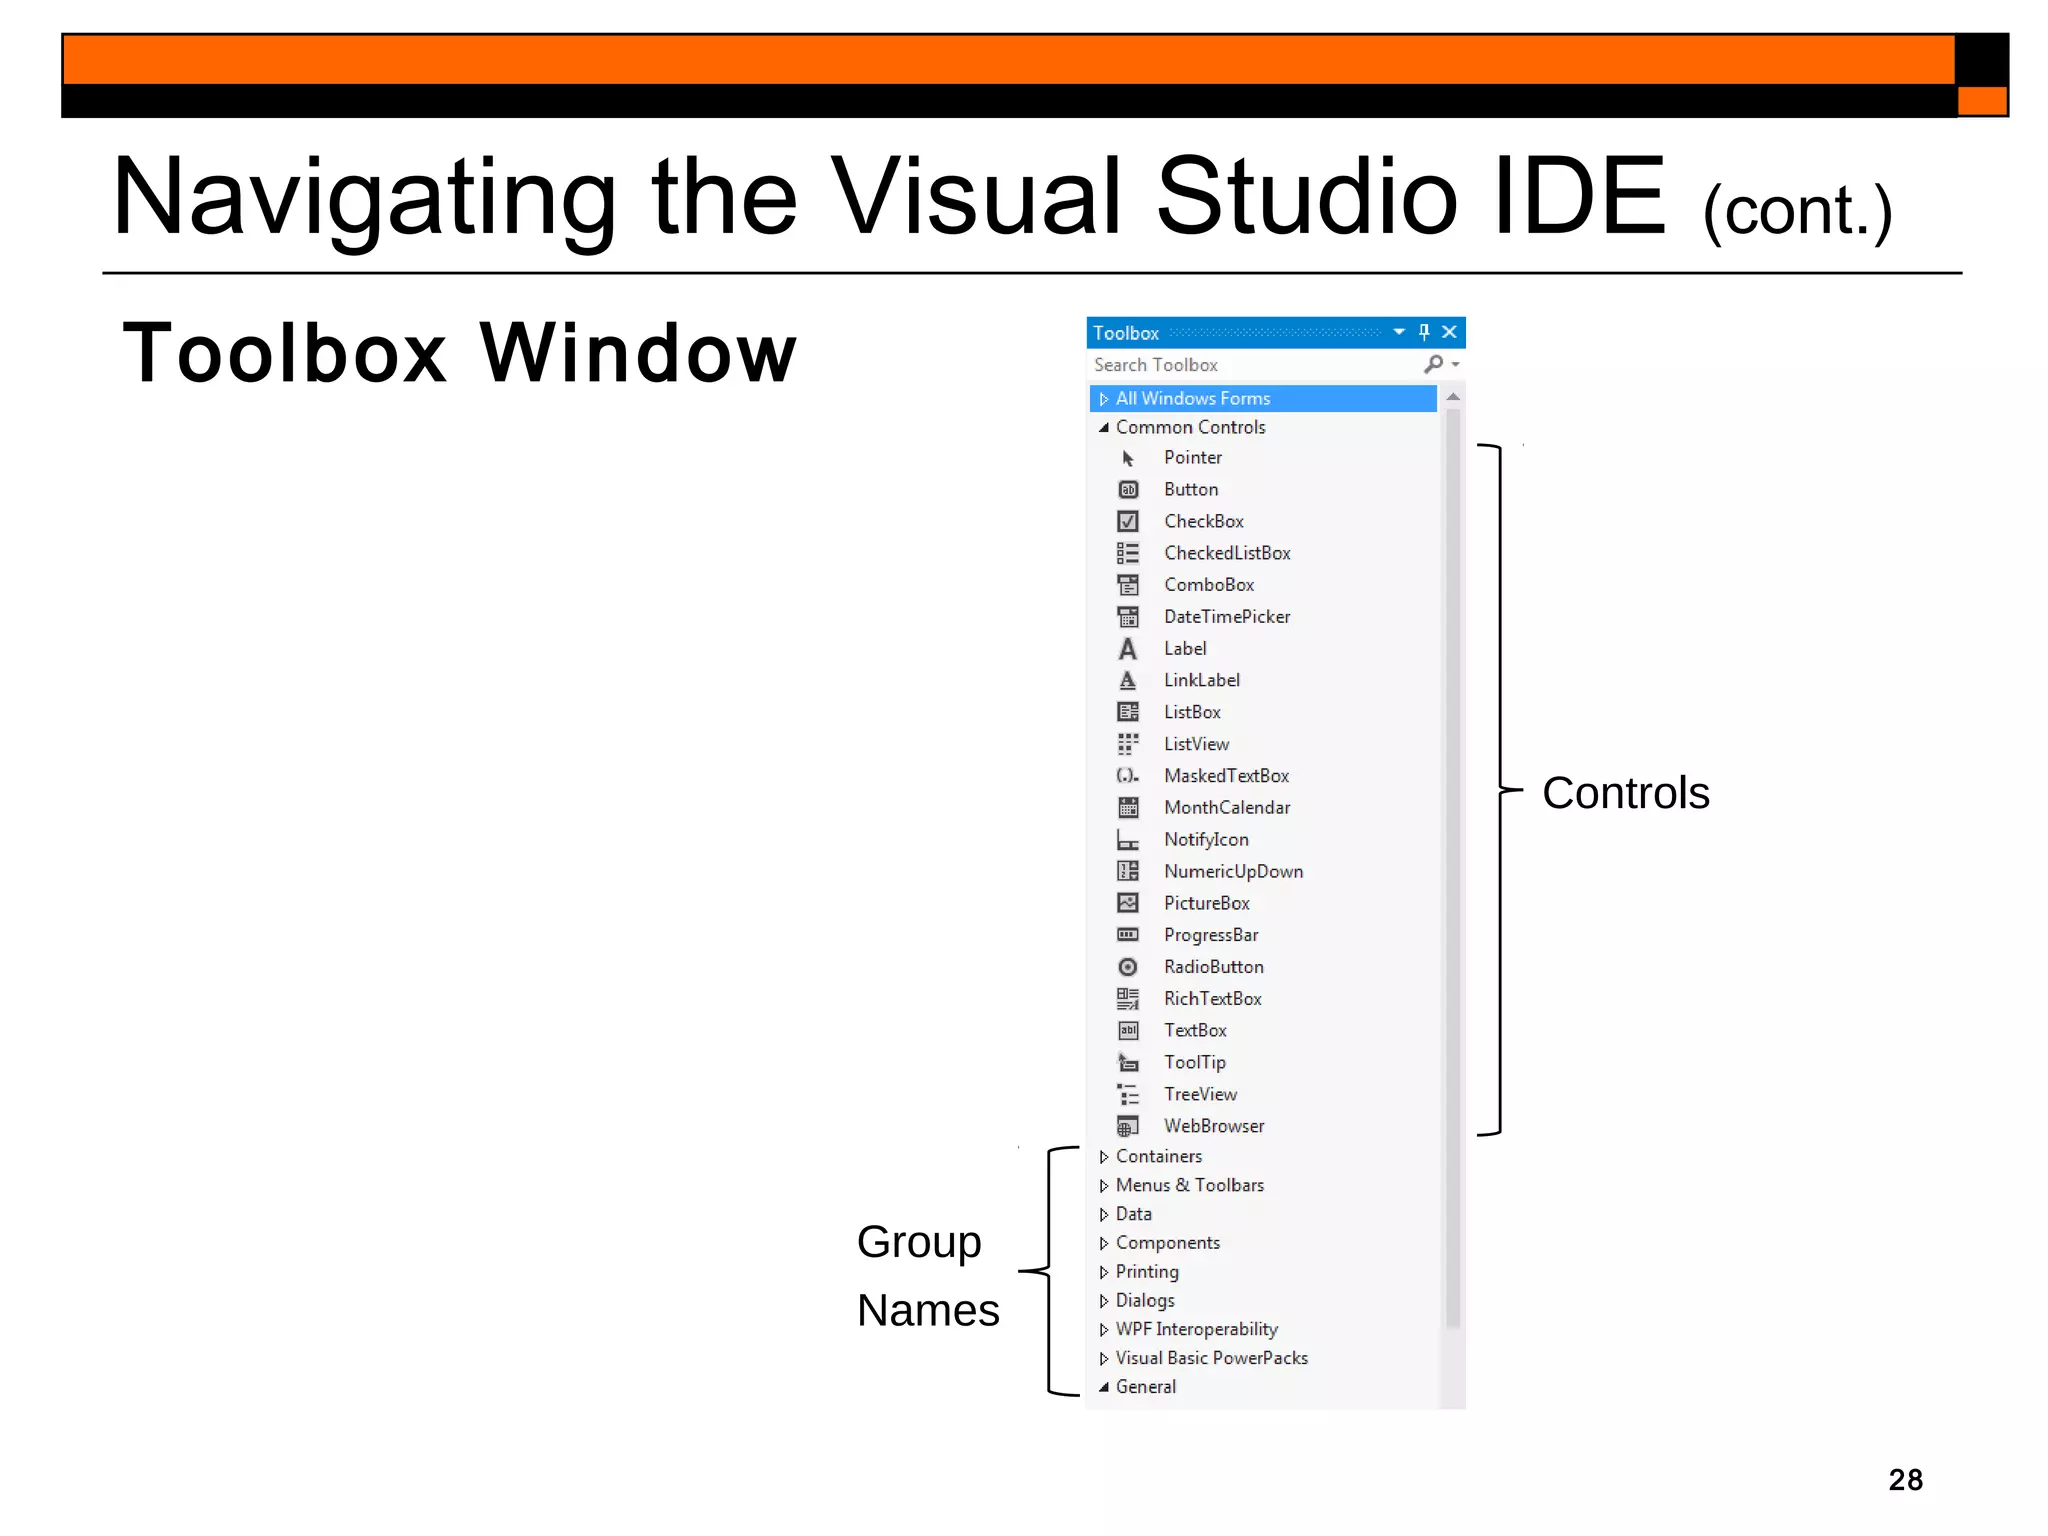
Task: Click the Toolbox vertical scrollbar thumb
Action: (1453, 868)
